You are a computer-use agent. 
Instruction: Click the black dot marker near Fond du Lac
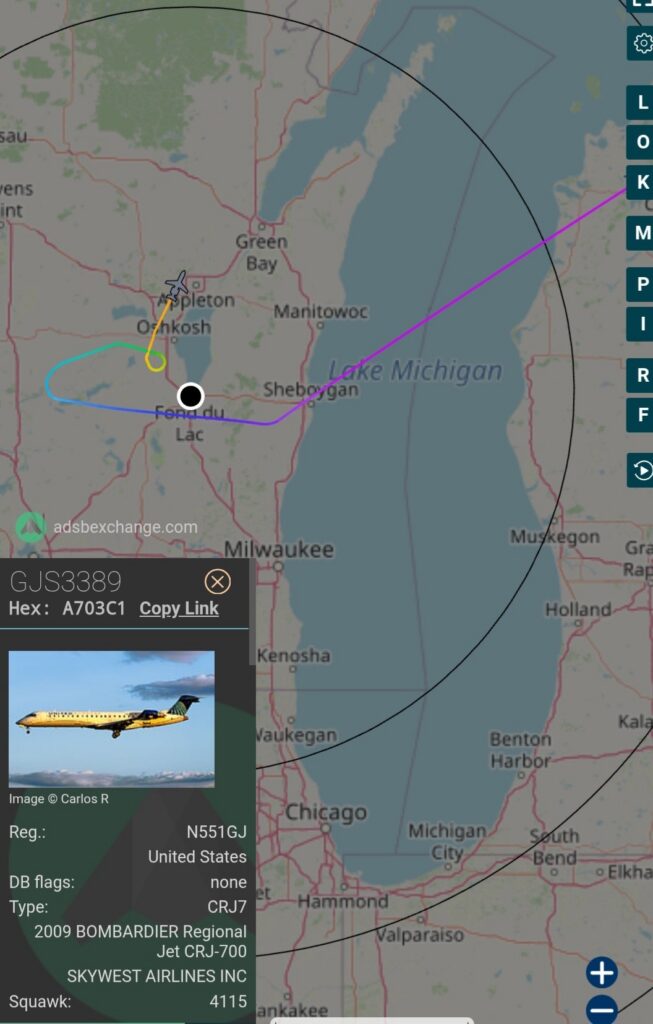(x=191, y=396)
